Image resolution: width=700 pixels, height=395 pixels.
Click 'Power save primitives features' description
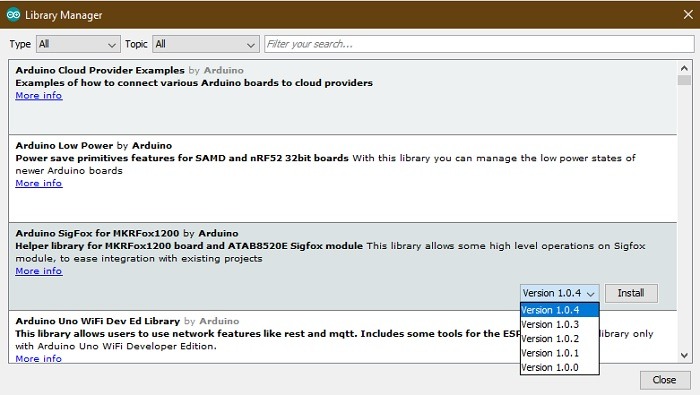pyautogui.click(x=182, y=158)
